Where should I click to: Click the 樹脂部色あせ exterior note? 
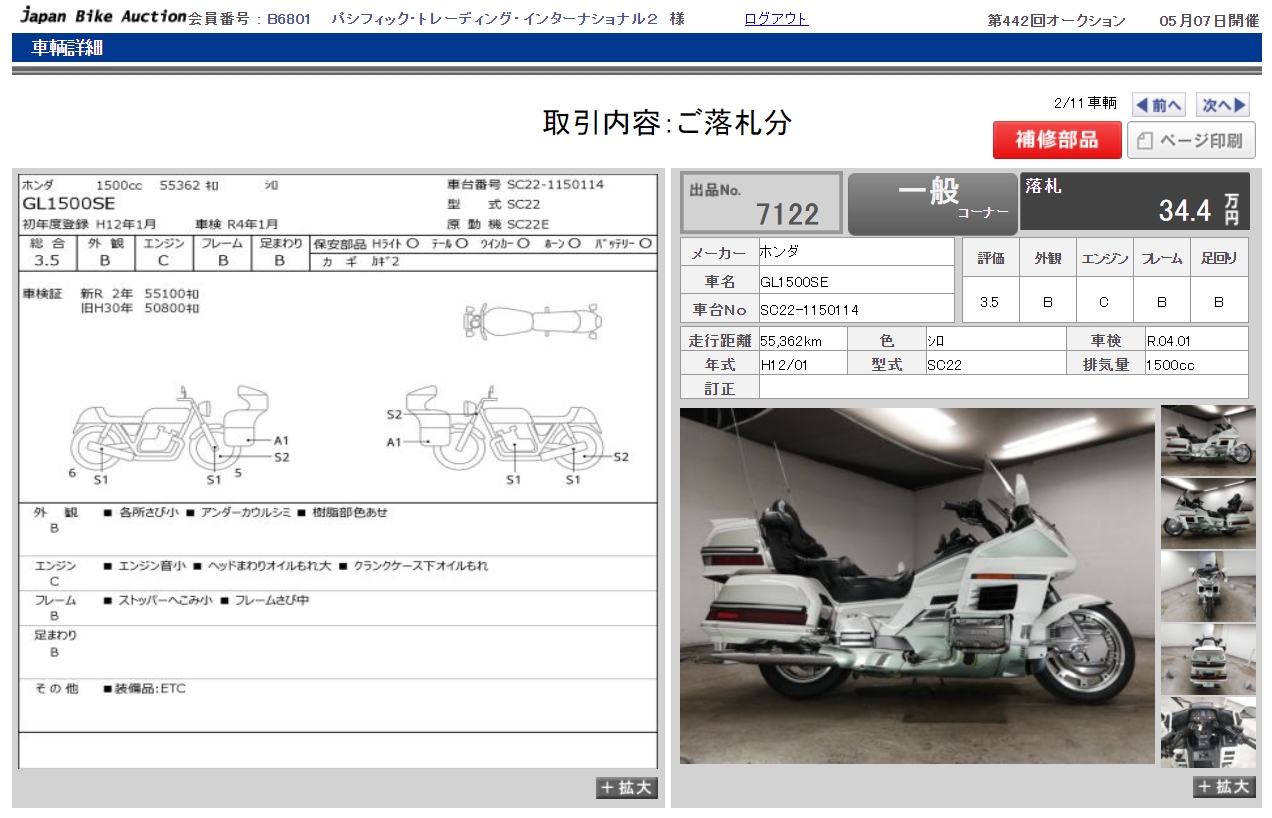pyautogui.click(x=343, y=512)
